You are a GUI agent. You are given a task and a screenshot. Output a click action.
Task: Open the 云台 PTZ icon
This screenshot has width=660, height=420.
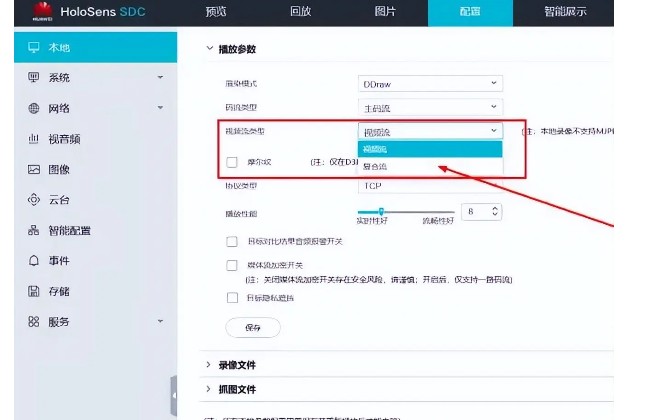tap(34, 200)
